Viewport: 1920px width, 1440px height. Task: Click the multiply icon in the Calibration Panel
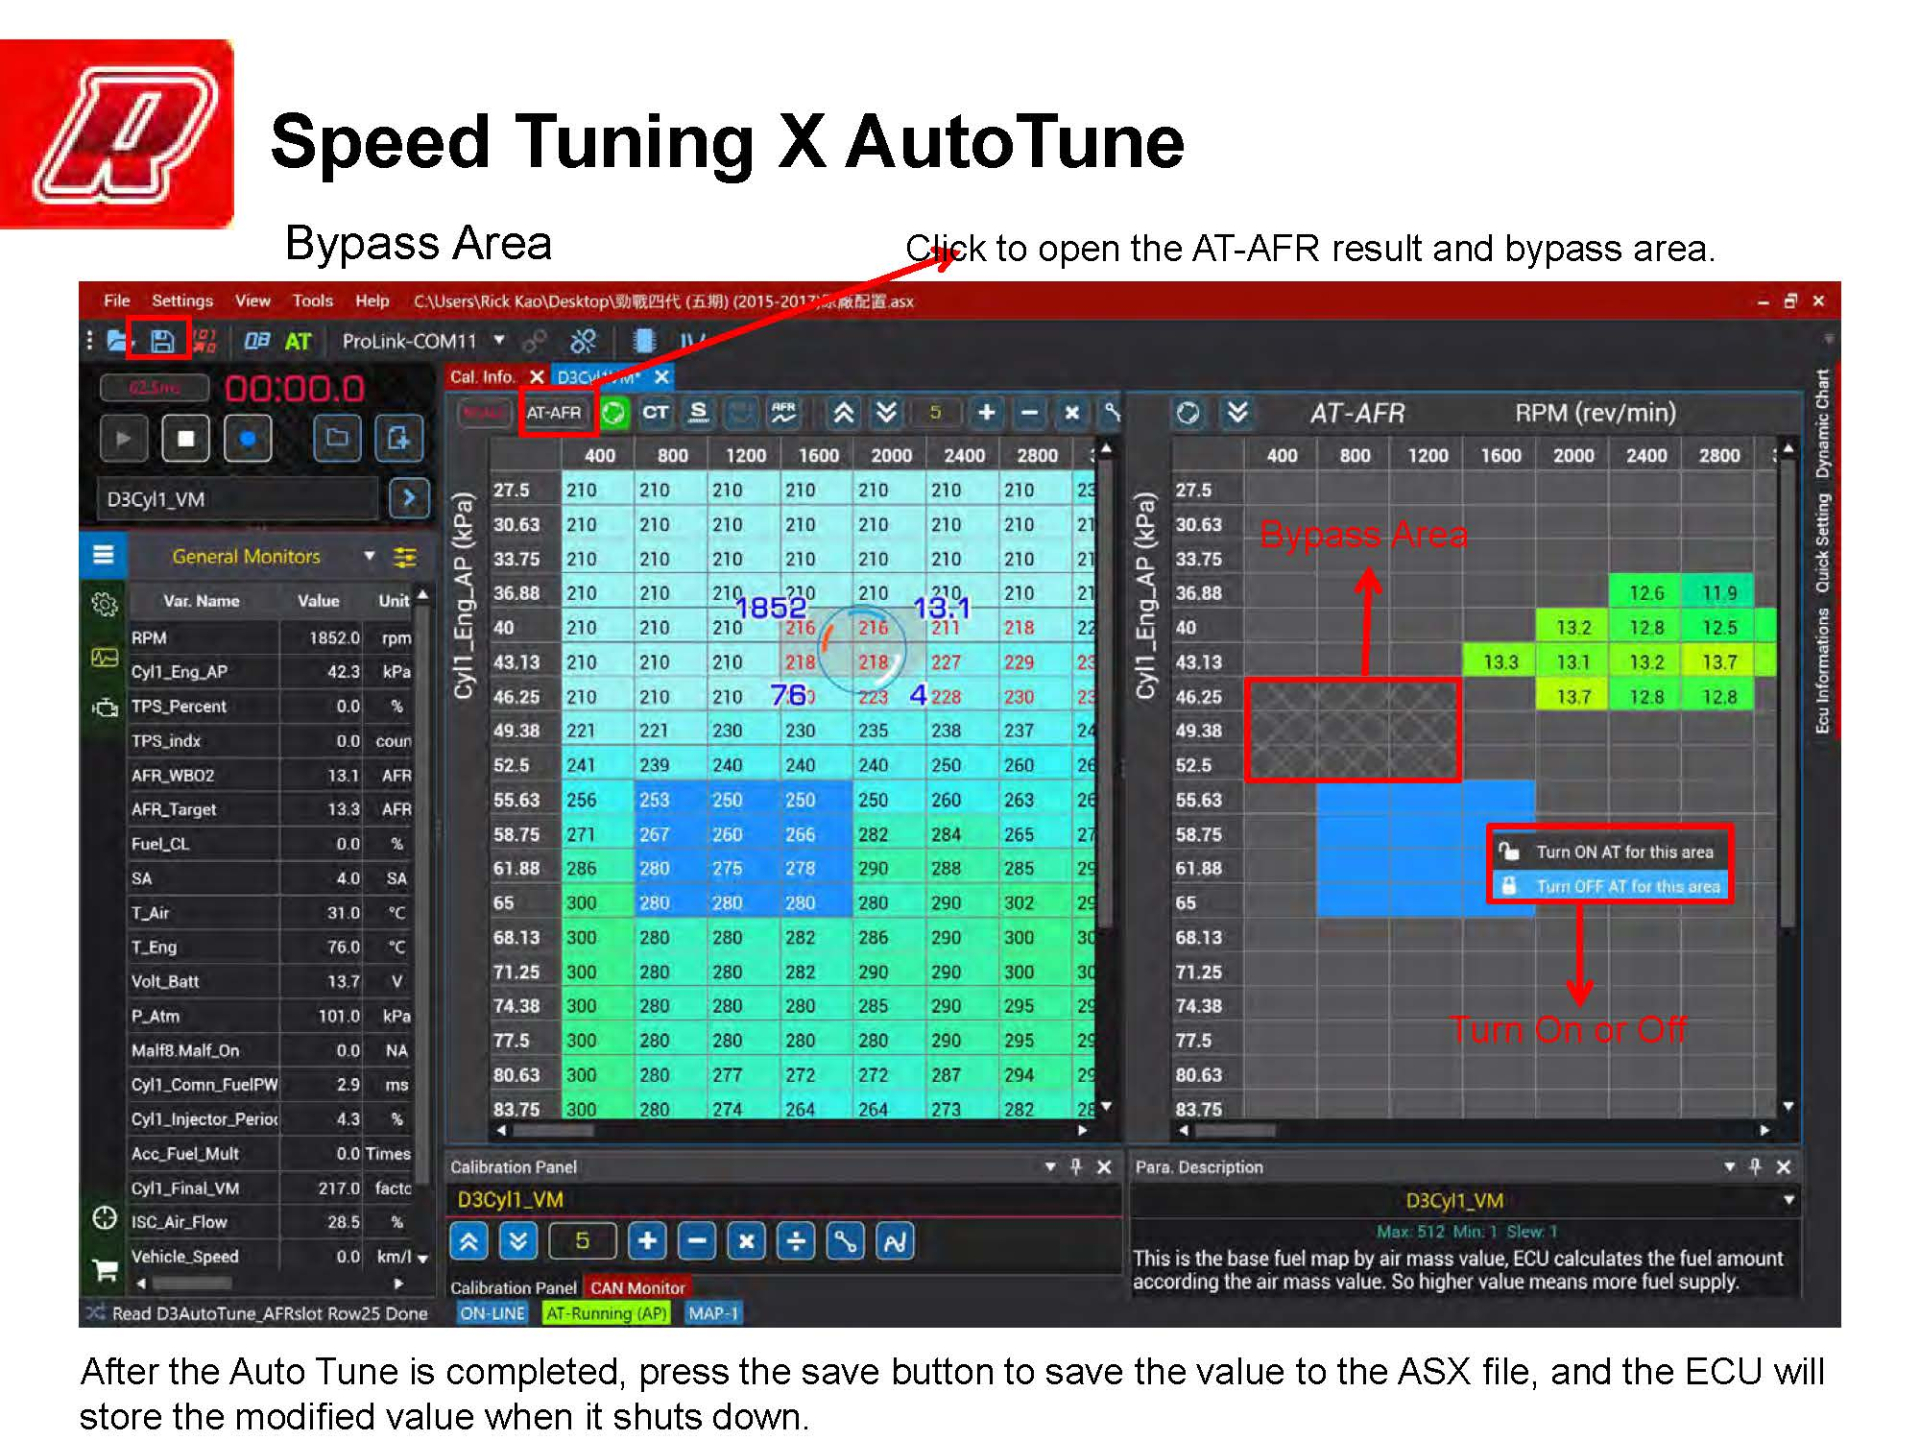coord(746,1241)
